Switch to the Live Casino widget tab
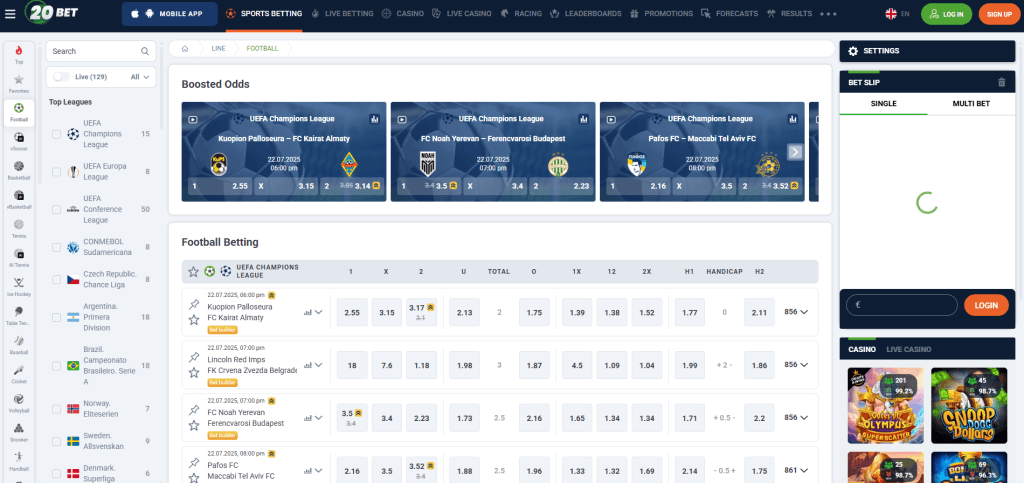Viewport: 1024px width, 483px height. click(908, 349)
